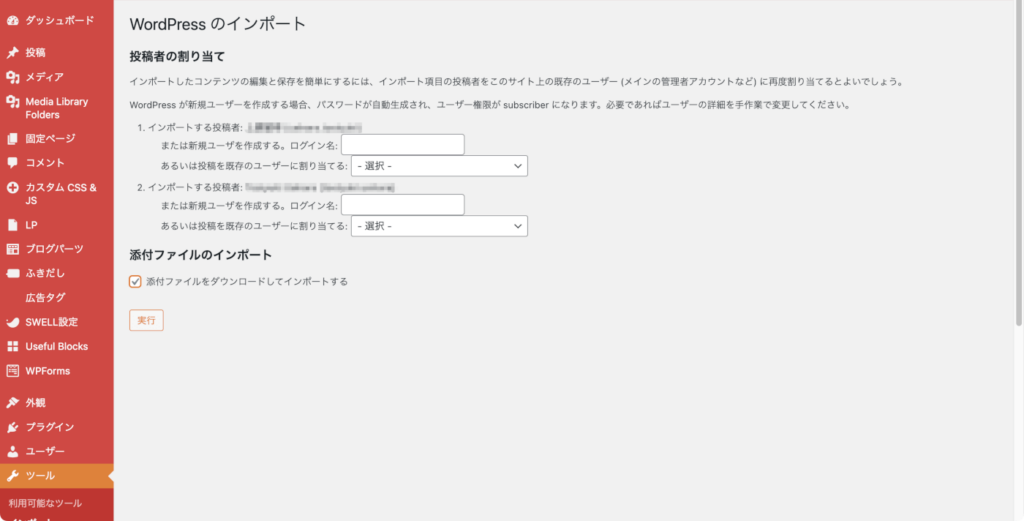The width and height of the screenshot is (1024, 521).
Task: Click the WPForms icon
Action: tap(12, 371)
